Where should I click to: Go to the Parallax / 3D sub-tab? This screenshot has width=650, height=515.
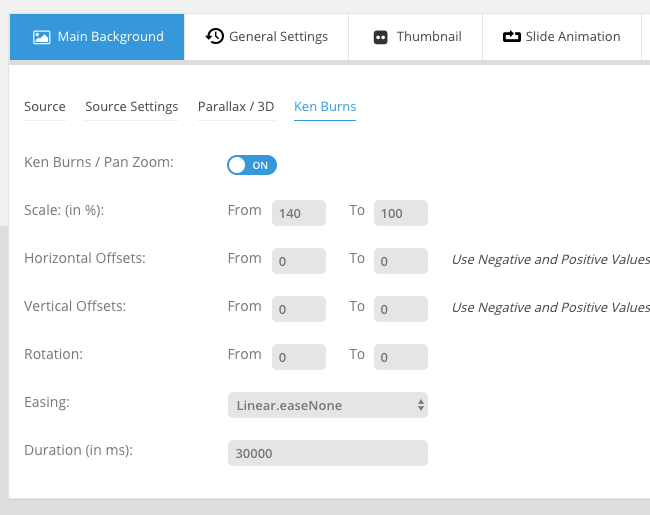point(236,107)
